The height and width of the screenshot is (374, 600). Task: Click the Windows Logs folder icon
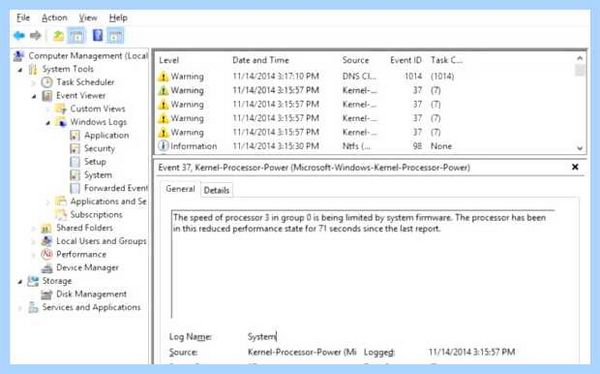(x=61, y=122)
